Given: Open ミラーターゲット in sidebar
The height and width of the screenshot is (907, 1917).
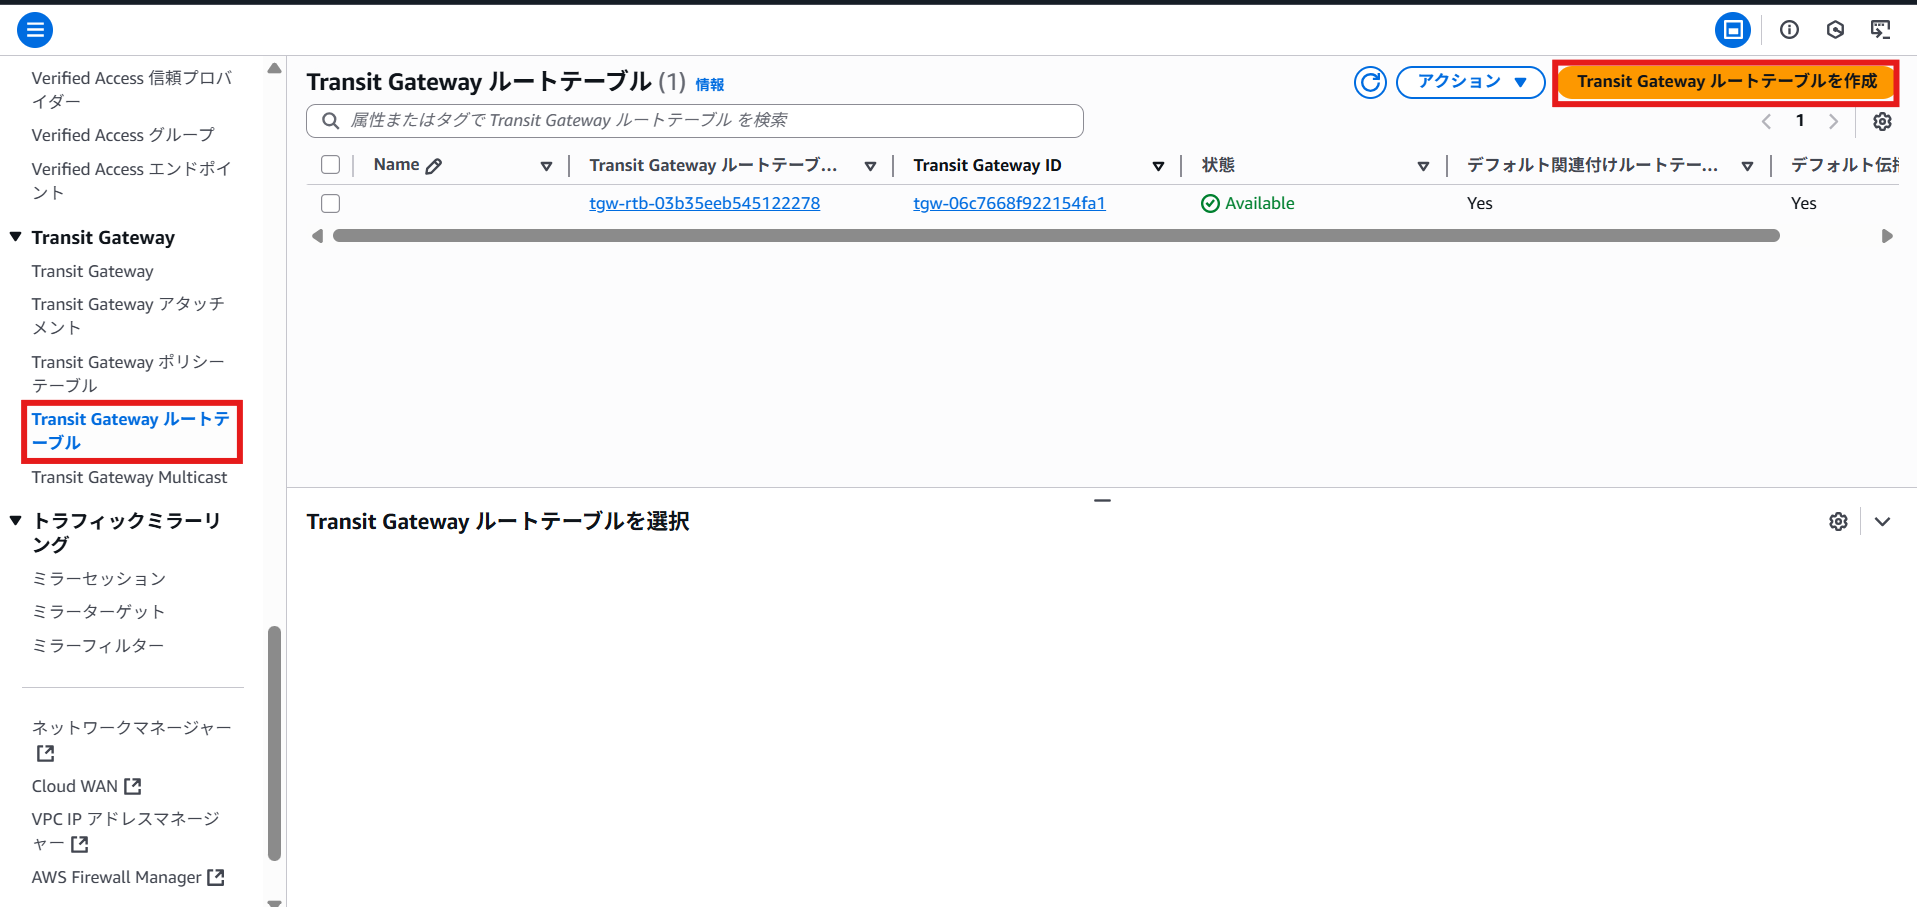Looking at the screenshot, I should 99,611.
